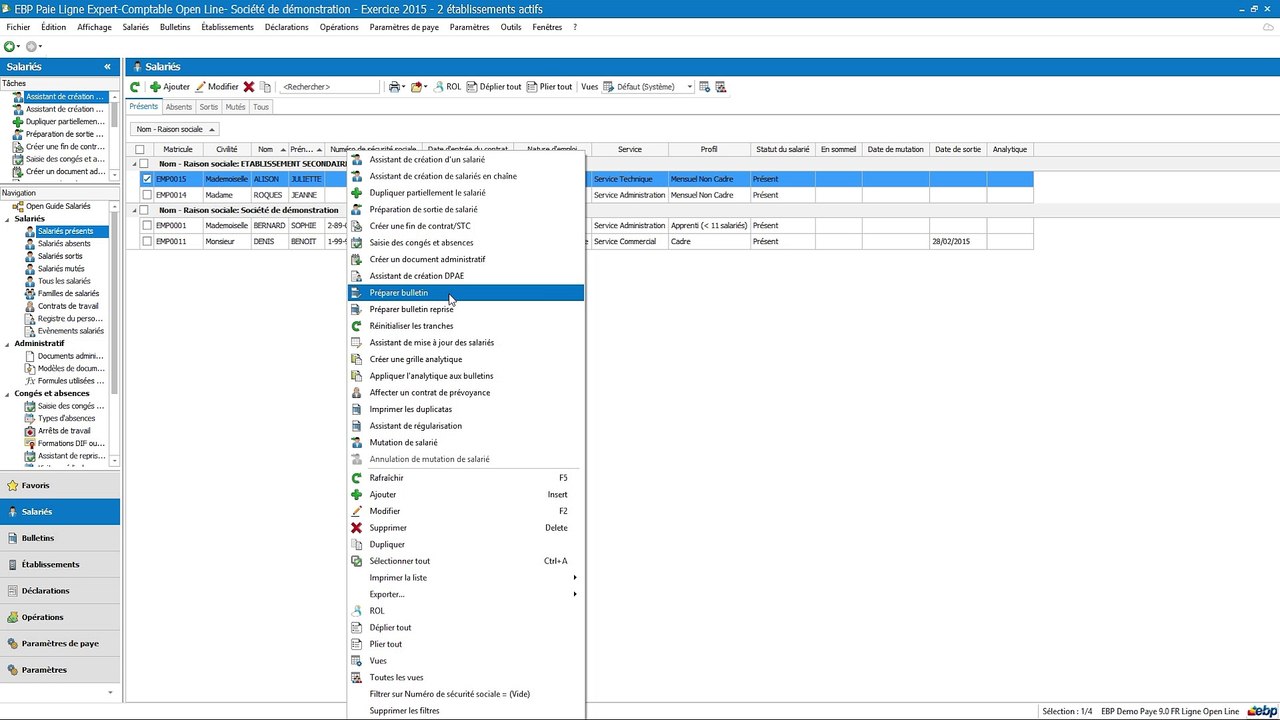The image size is (1280, 720).
Task: Open the Paramètres de paye menu in the menu bar
Action: click(404, 27)
